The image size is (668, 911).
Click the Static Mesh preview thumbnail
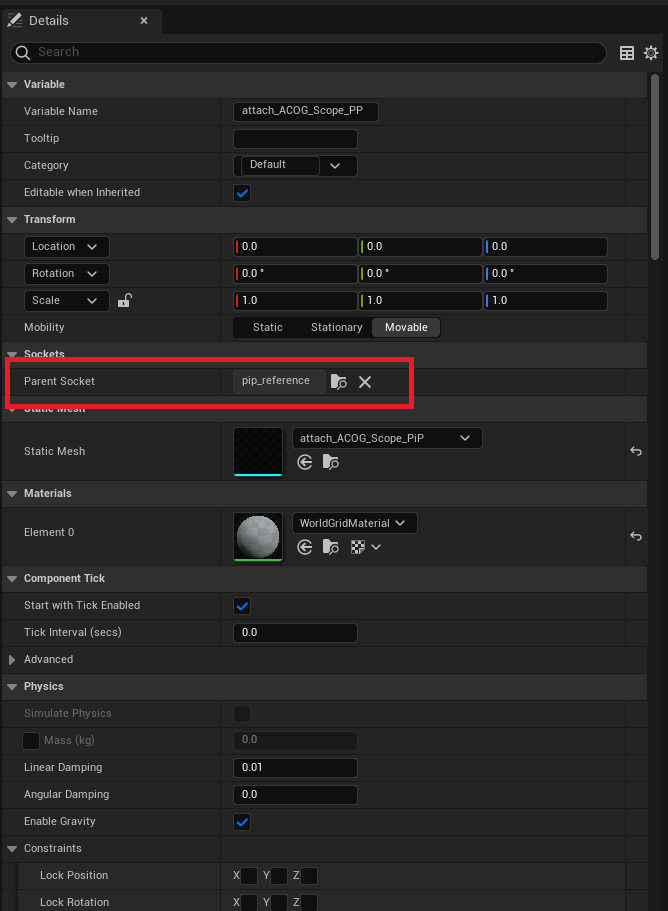tap(258, 452)
